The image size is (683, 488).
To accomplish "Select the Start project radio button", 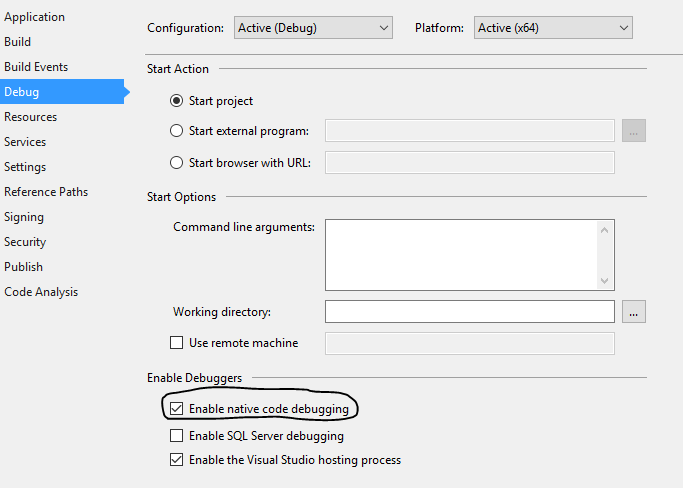I will 177,101.
